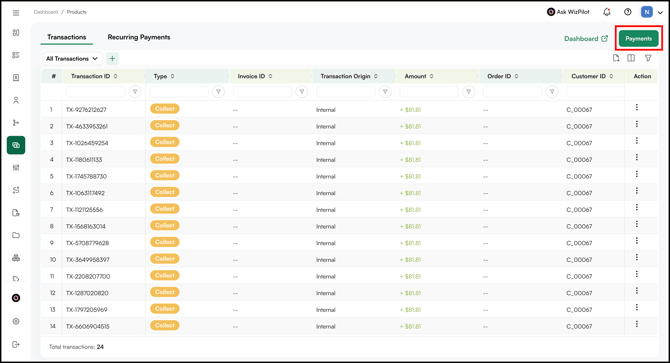Open the folder icon in the sidebar
This screenshot has height=363, width=670.
(x=16, y=235)
